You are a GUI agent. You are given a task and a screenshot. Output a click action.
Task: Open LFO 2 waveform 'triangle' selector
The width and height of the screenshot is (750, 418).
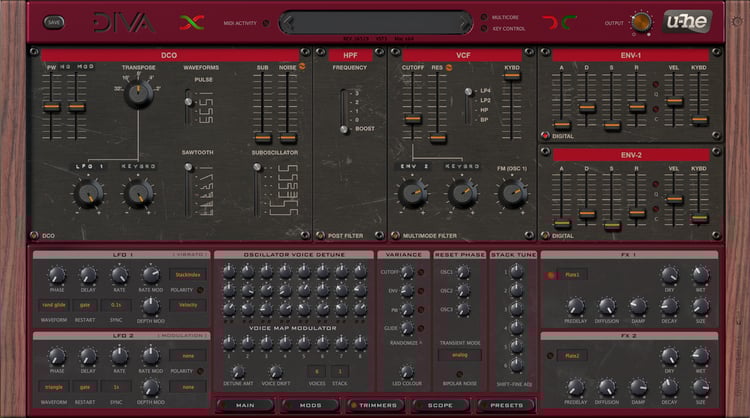[x=54, y=387]
